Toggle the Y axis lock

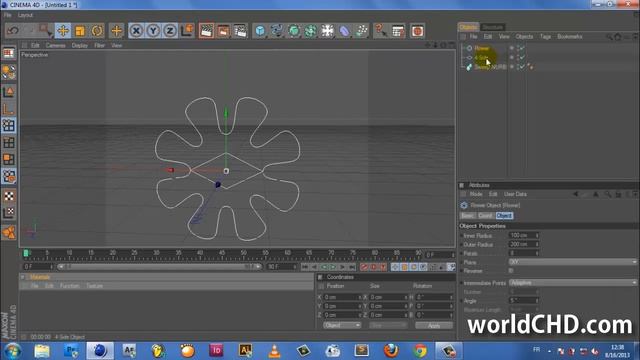153,31
